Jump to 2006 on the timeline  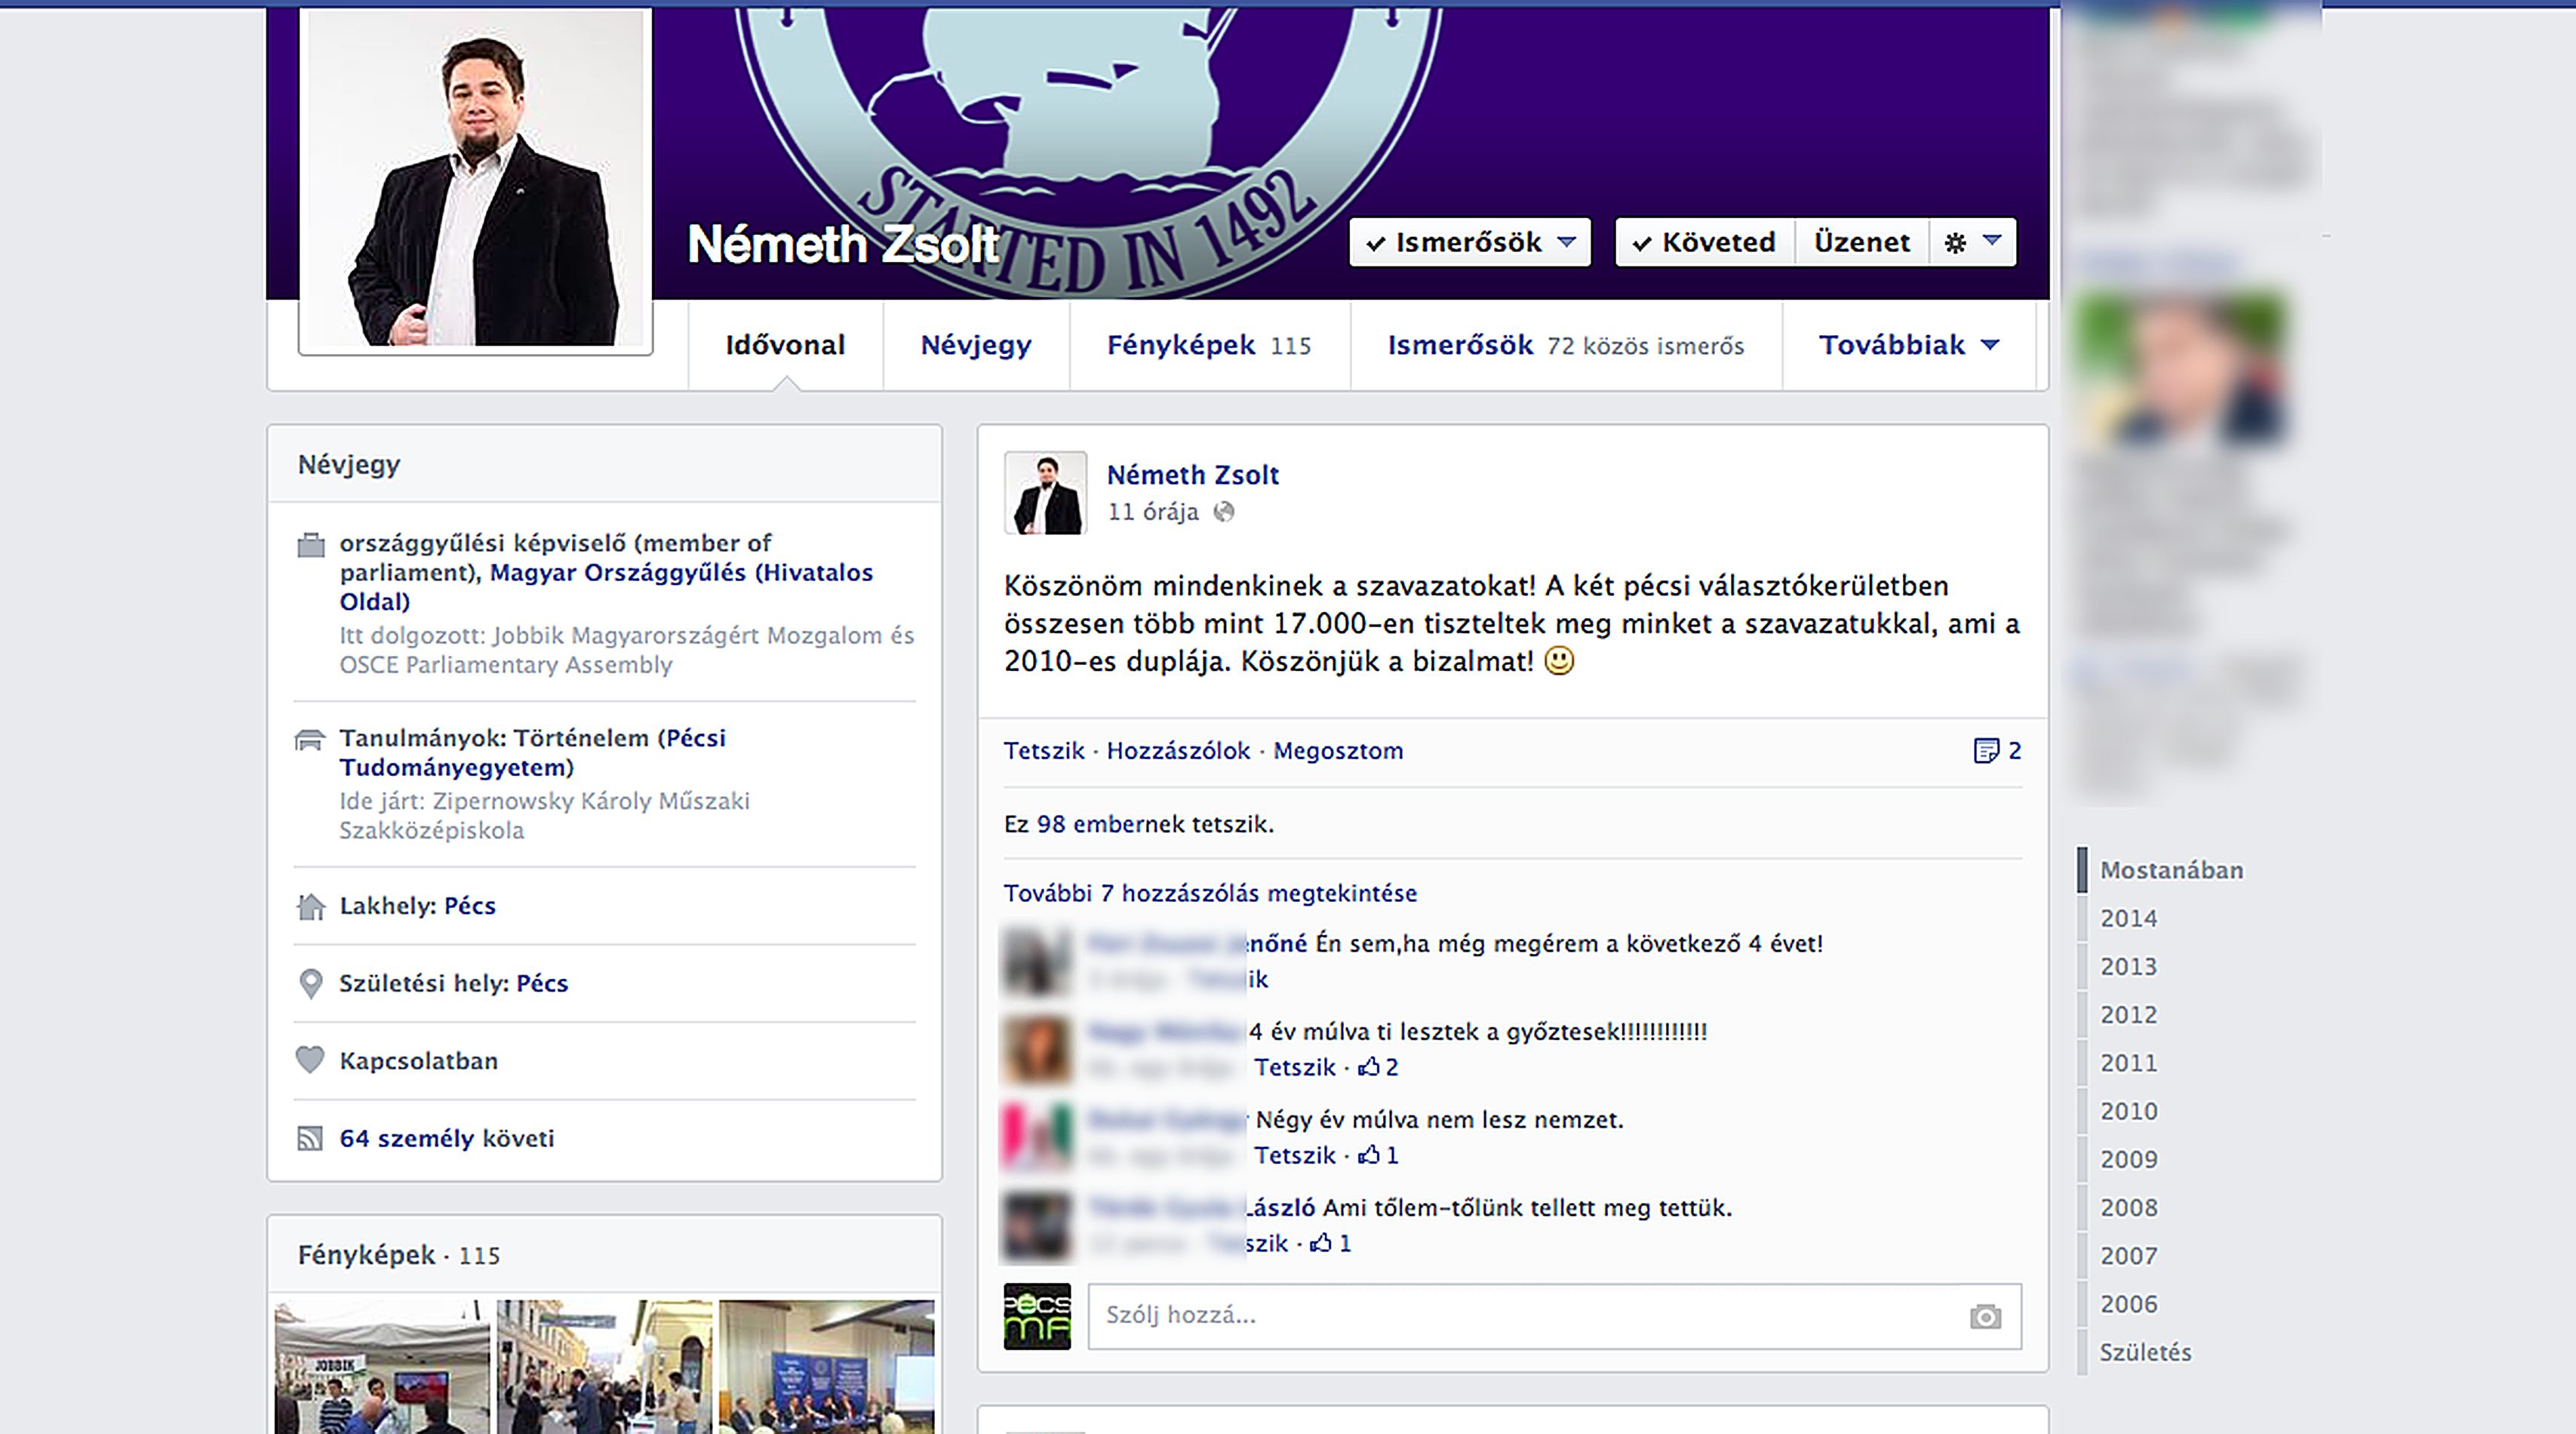(x=2128, y=1303)
